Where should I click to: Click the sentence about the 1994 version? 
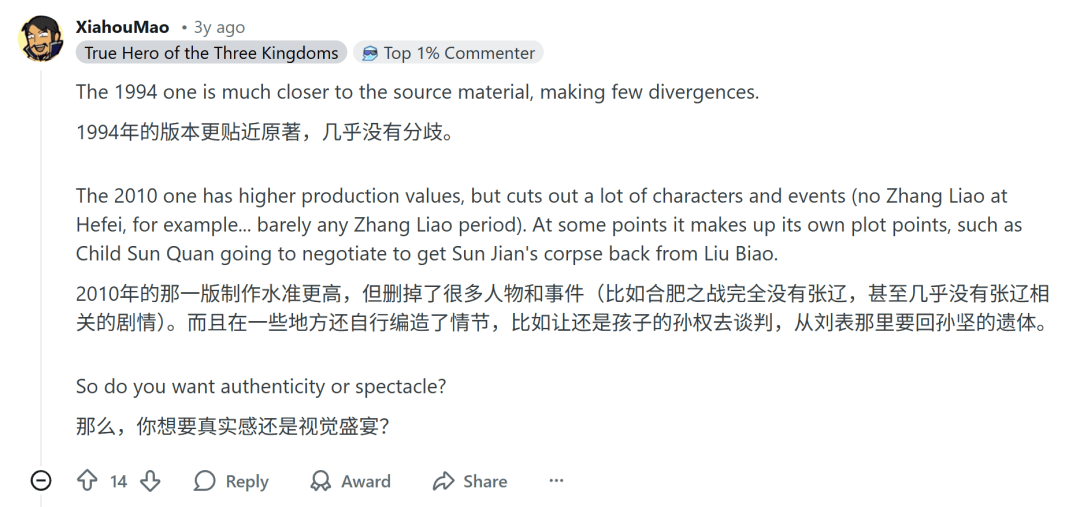417,92
